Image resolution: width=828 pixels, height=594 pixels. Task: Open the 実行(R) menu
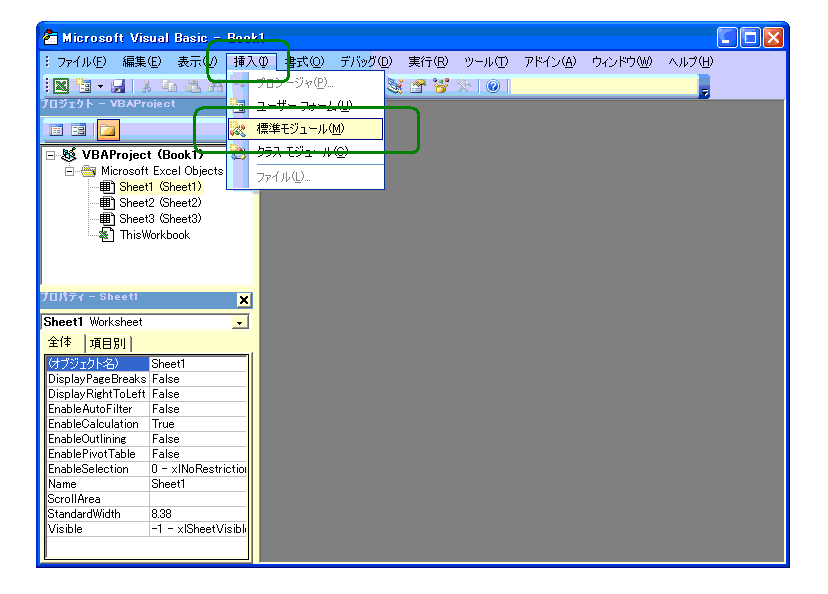[428, 62]
